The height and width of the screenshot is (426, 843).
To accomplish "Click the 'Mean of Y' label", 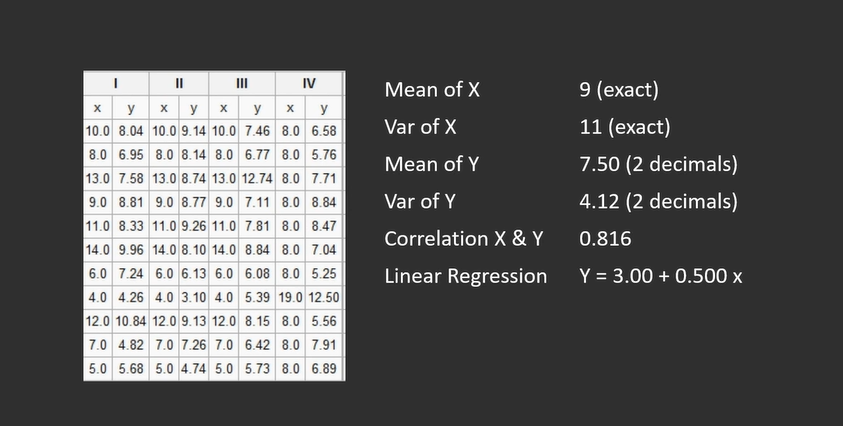I will tap(431, 164).
